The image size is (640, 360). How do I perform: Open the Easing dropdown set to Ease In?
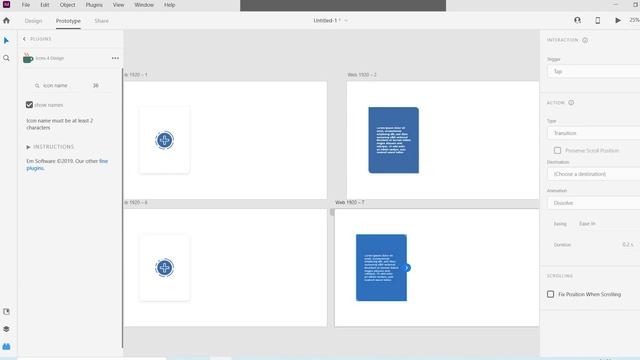(x=608, y=224)
